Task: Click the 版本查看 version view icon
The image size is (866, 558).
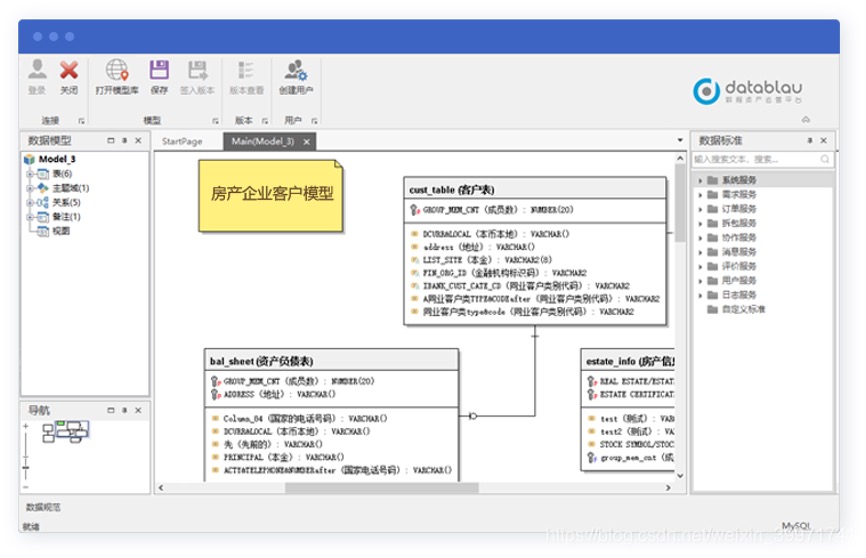Action: coord(246,70)
